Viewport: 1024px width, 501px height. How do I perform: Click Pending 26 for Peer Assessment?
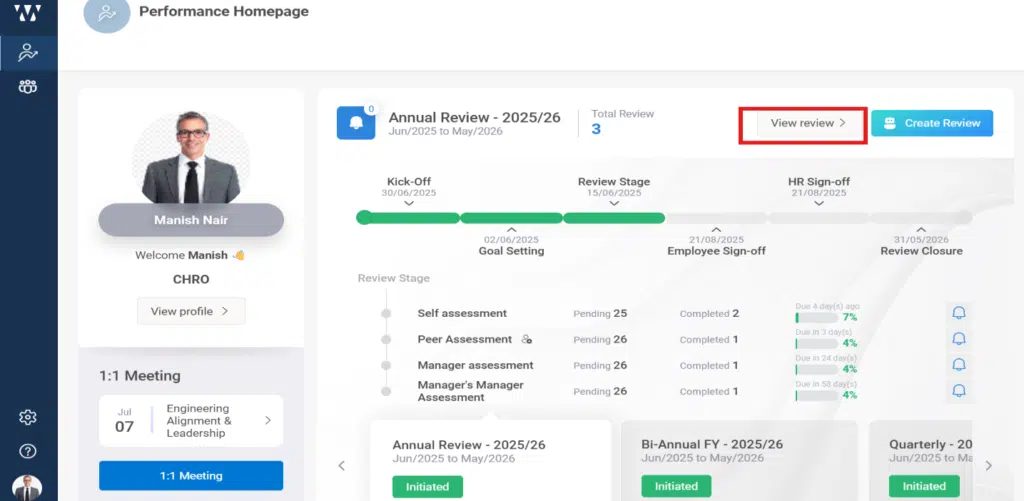coord(600,339)
